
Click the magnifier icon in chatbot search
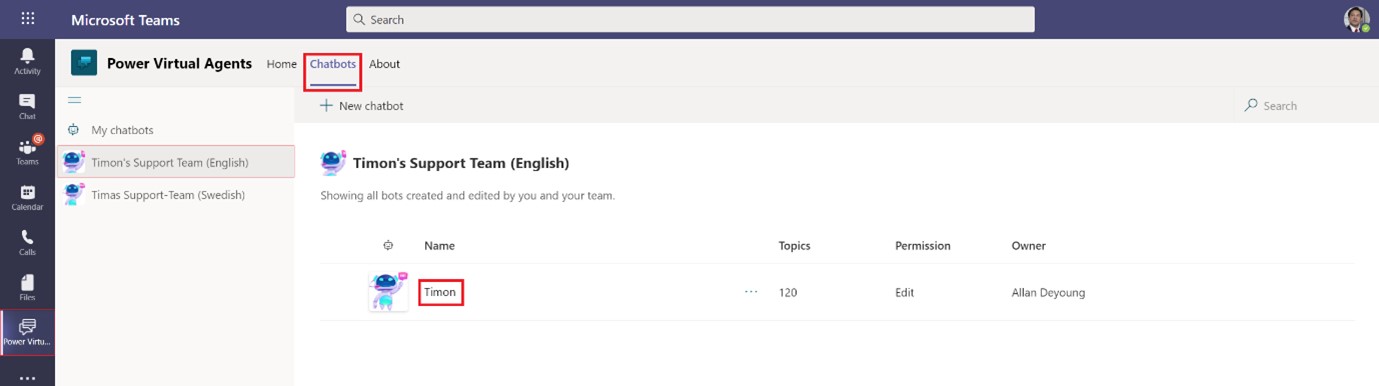(x=1251, y=105)
